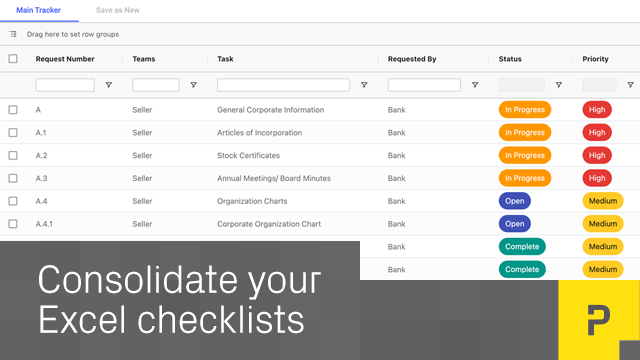This screenshot has height=360, width=640.
Task: Click the yellow P logo
Action: (599, 320)
